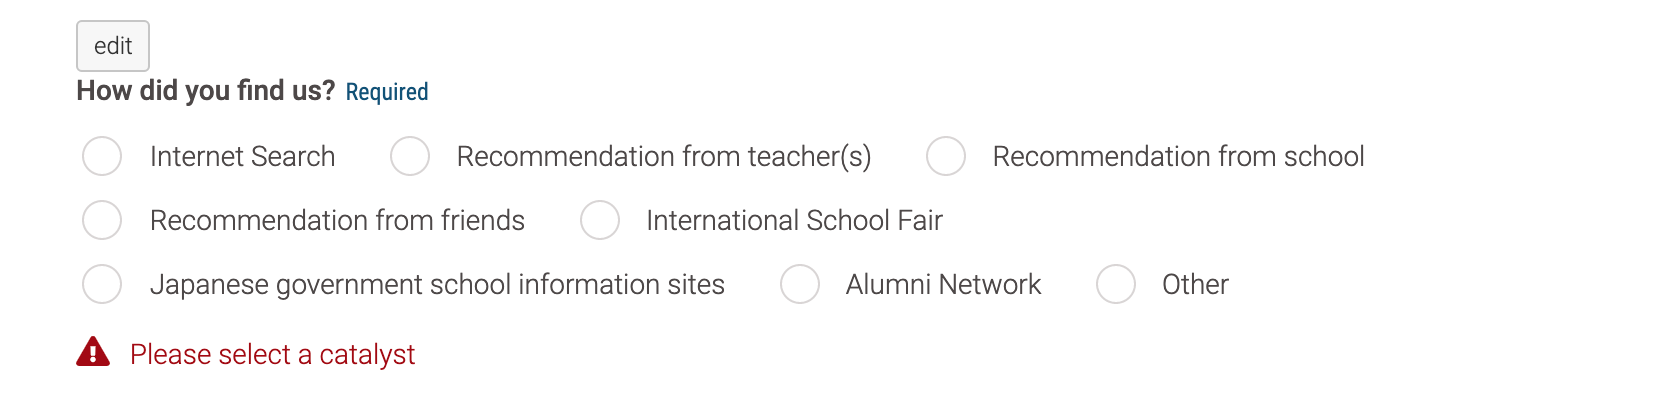
Task: Choose the Other radio circle
Action: point(1116,284)
